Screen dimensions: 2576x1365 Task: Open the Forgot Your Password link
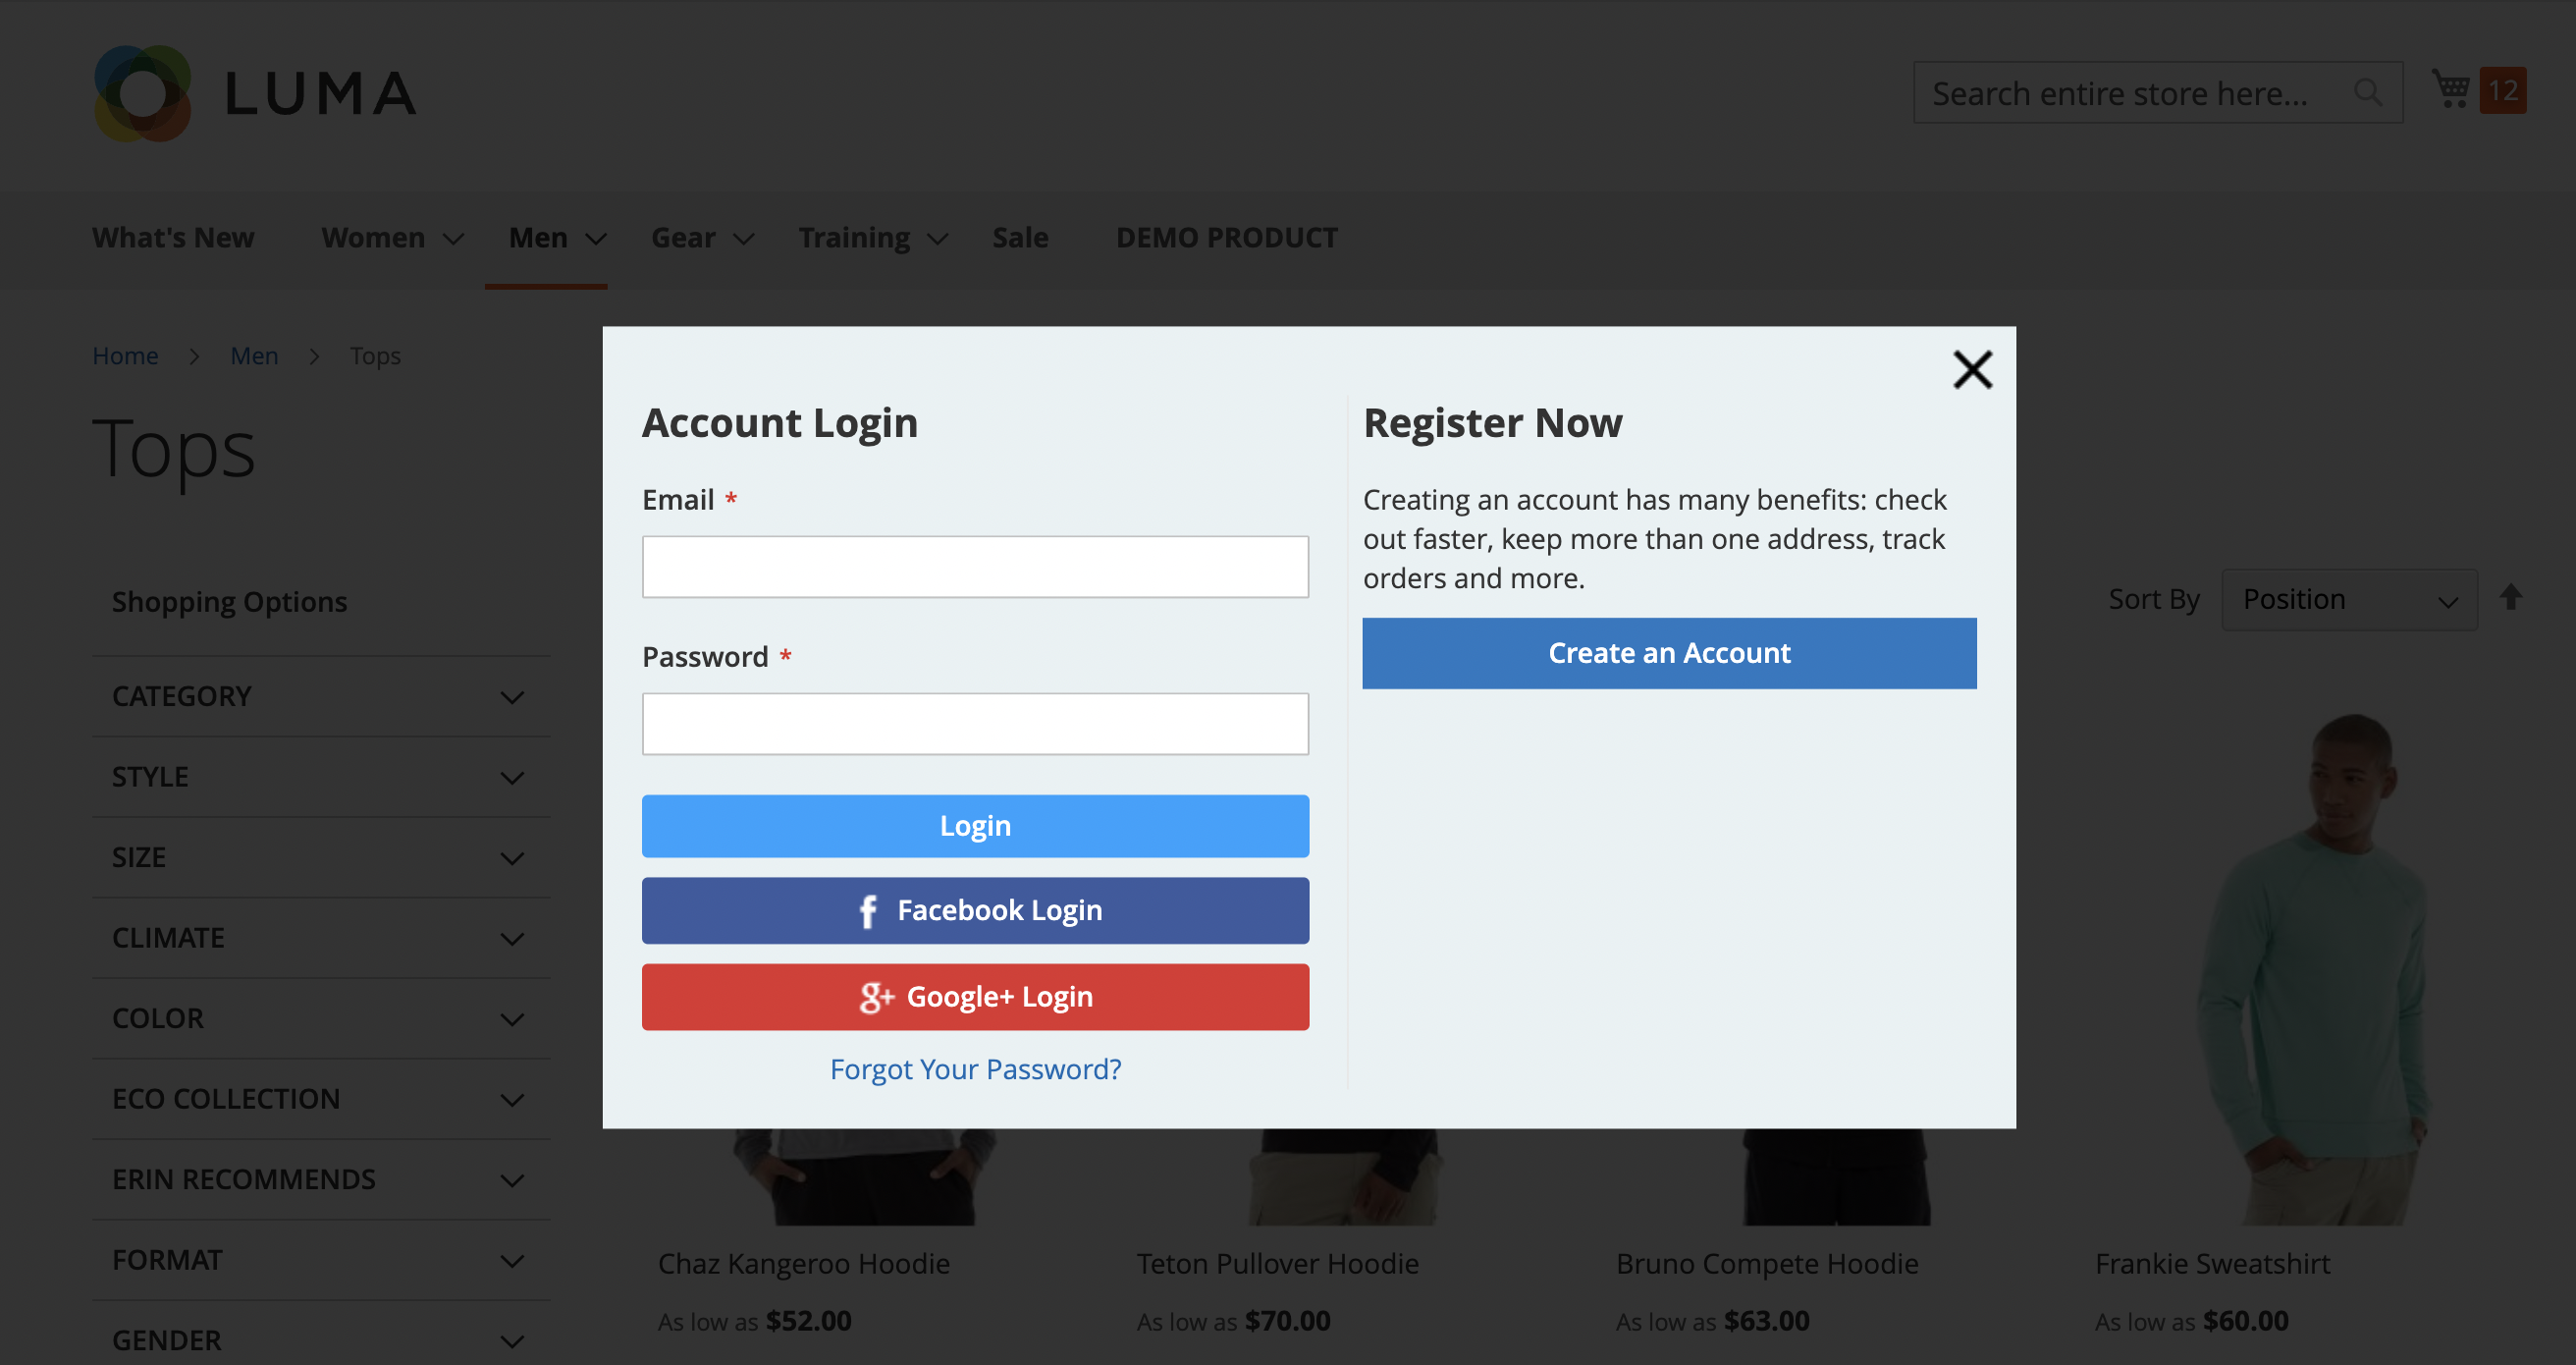tap(974, 1069)
